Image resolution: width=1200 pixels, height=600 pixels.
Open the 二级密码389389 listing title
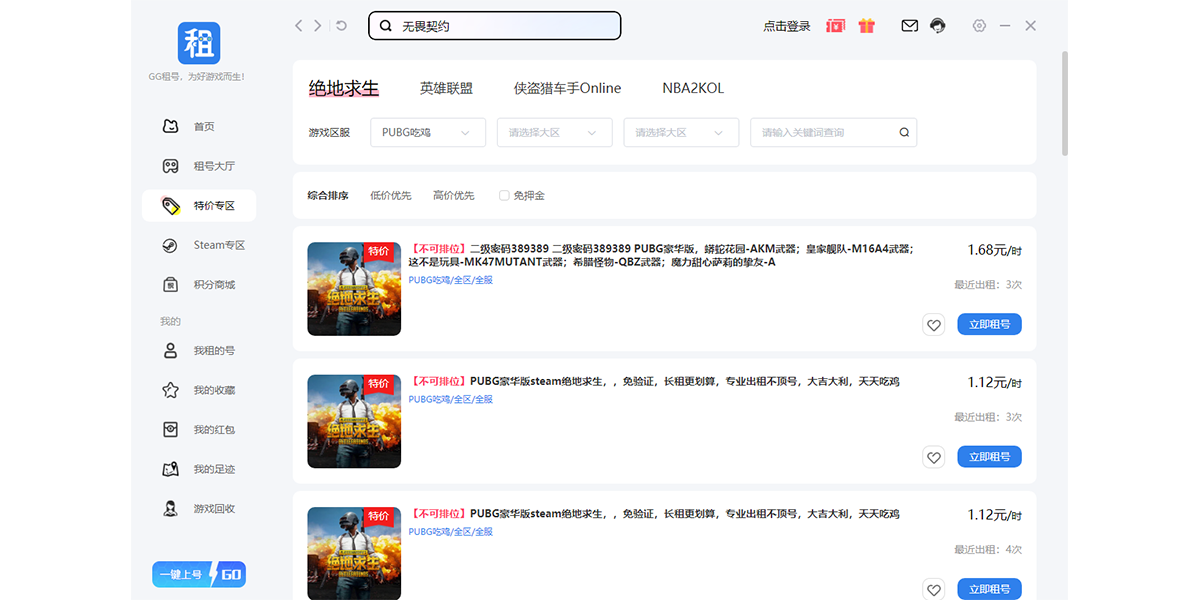point(661,255)
